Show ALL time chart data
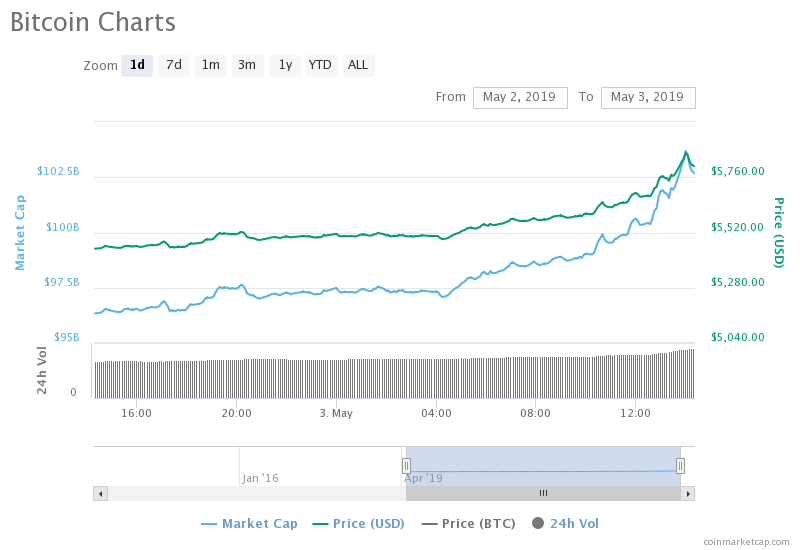The height and width of the screenshot is (550, 800). 357,66
